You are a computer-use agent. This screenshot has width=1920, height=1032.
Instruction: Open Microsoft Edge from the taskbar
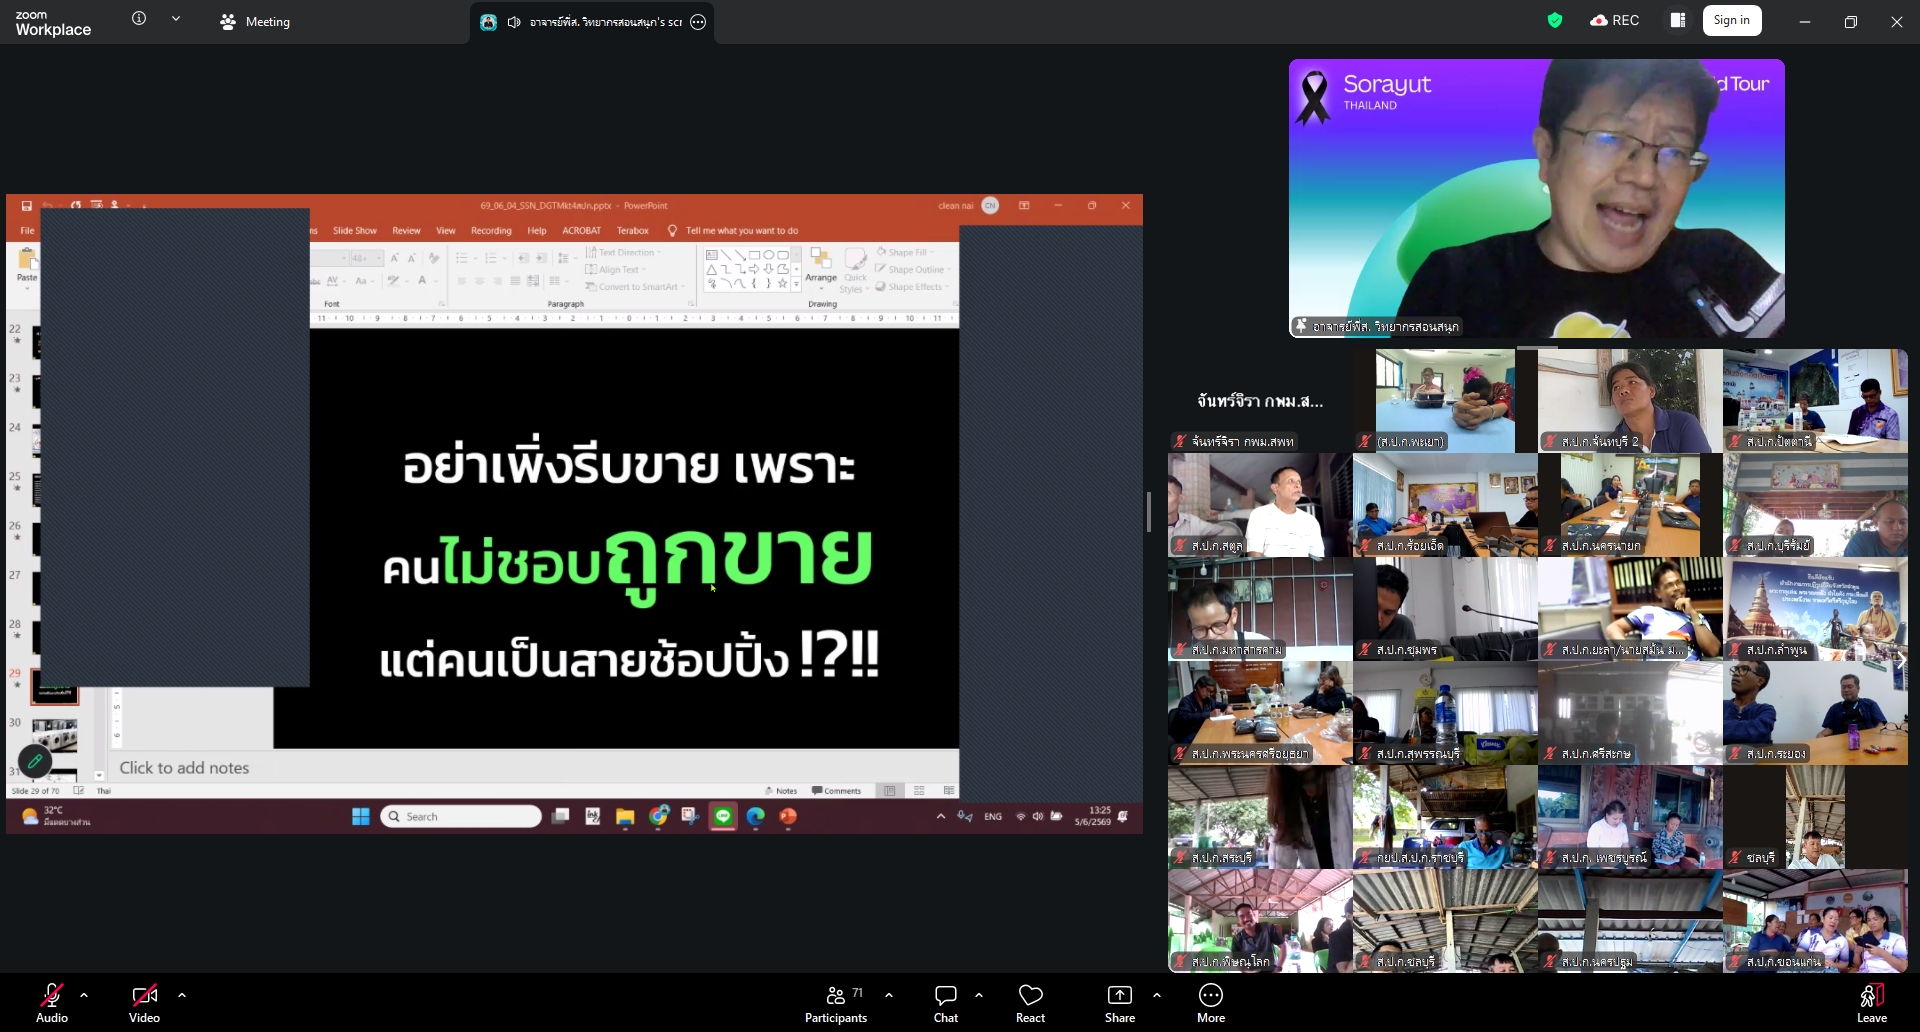755,816
